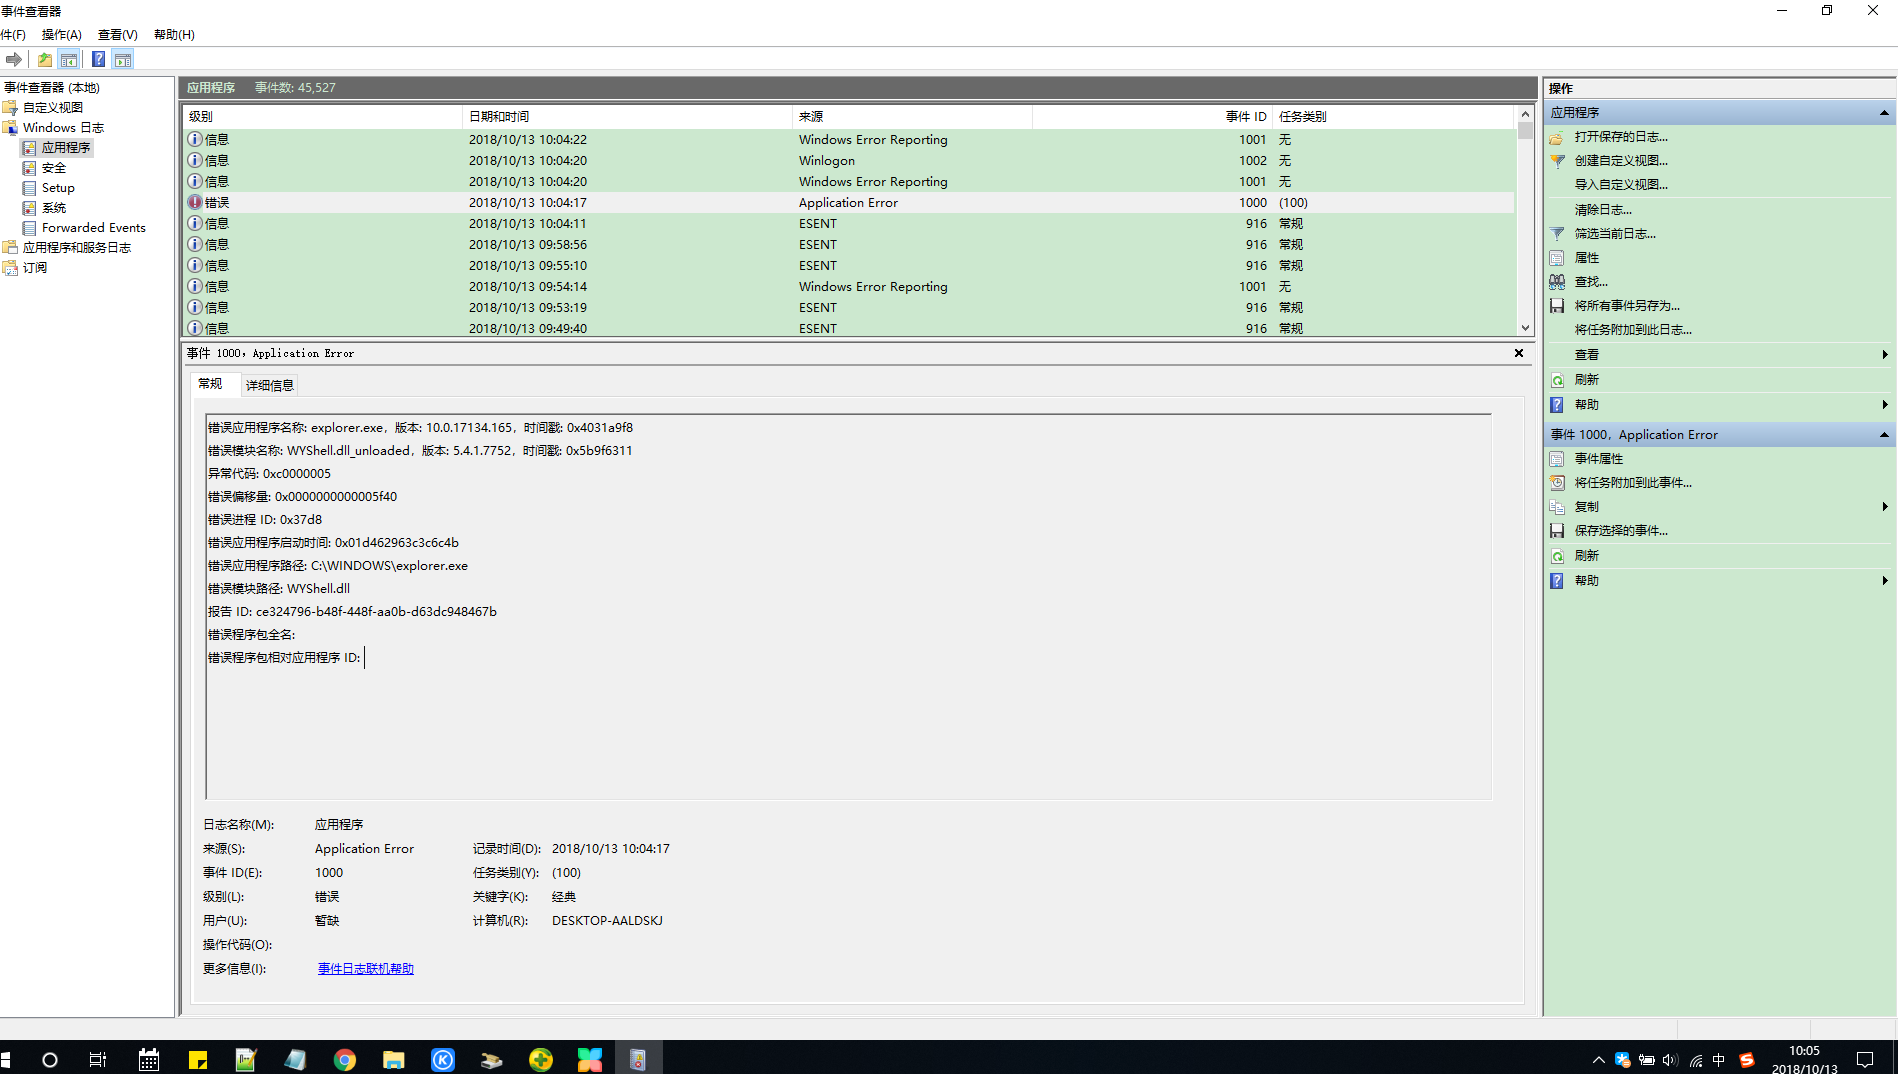
Task: Click the blue help toolbar icon
Action: [99, 60]
